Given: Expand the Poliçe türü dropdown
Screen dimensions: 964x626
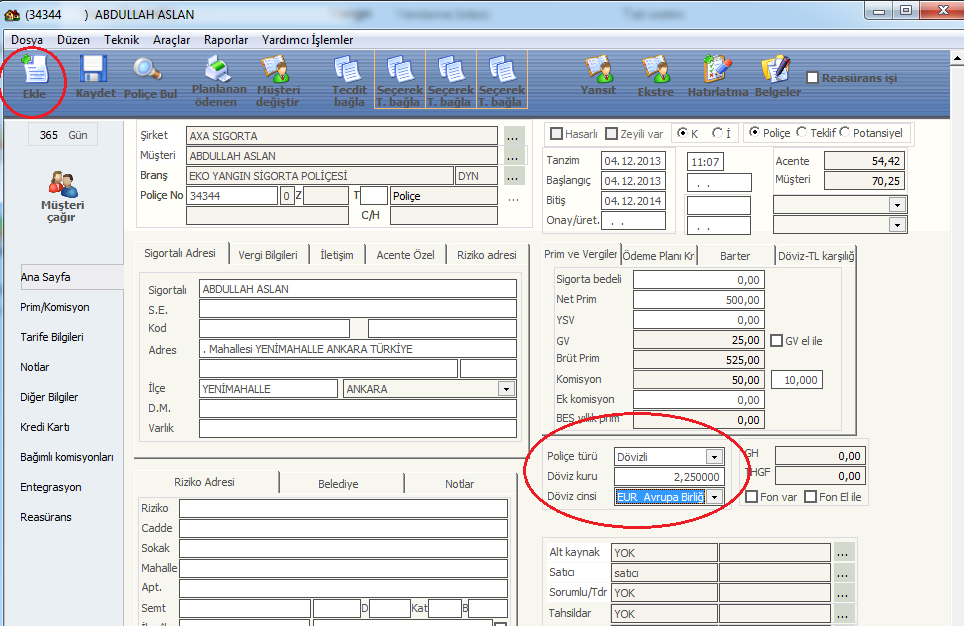Looking at the screenshot, I should pyautogui.click(x=713, y=457).
